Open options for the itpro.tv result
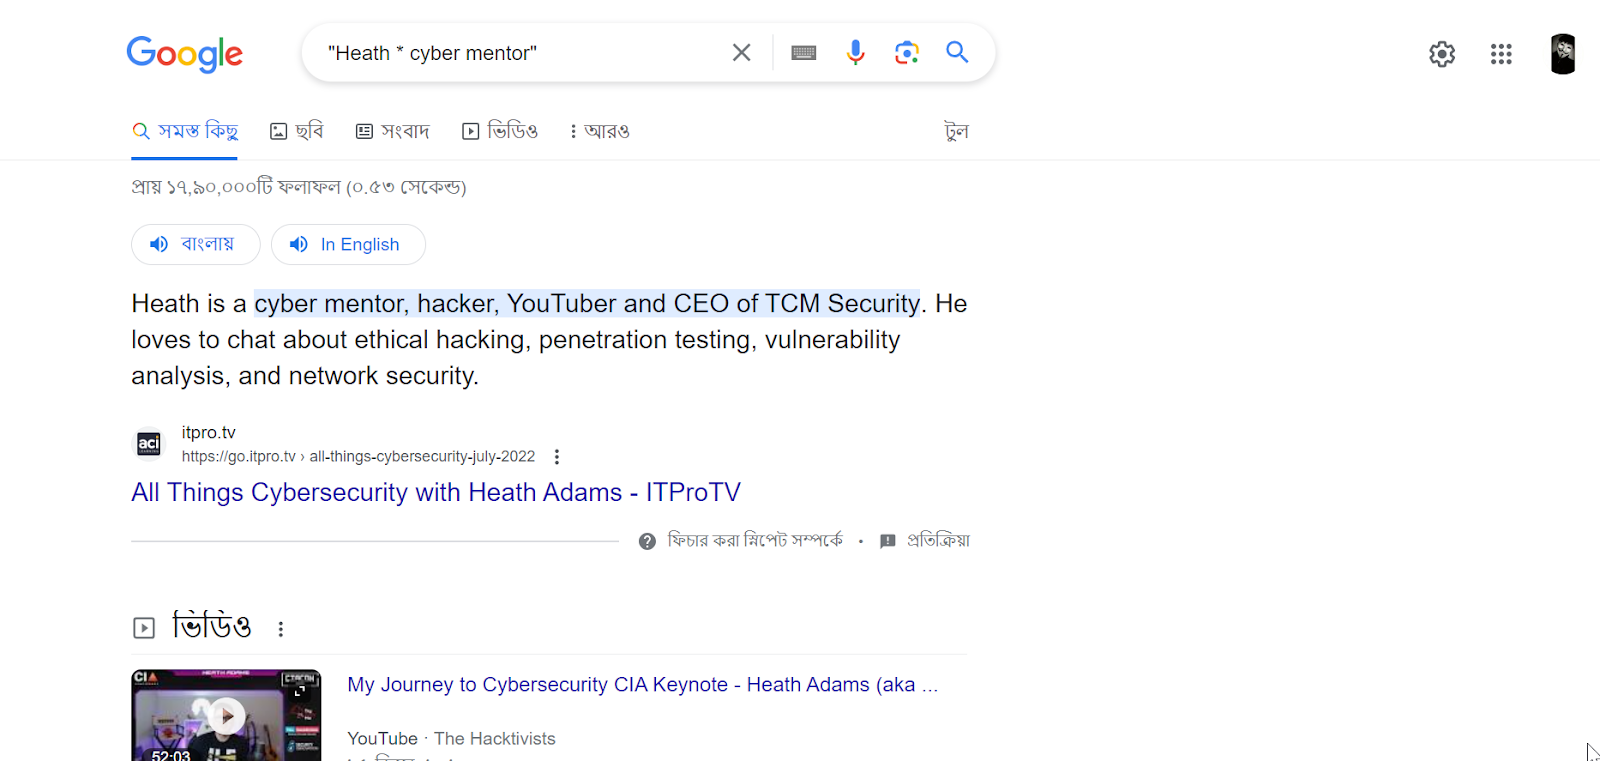The image size is (1600, 761). point(557,457)
